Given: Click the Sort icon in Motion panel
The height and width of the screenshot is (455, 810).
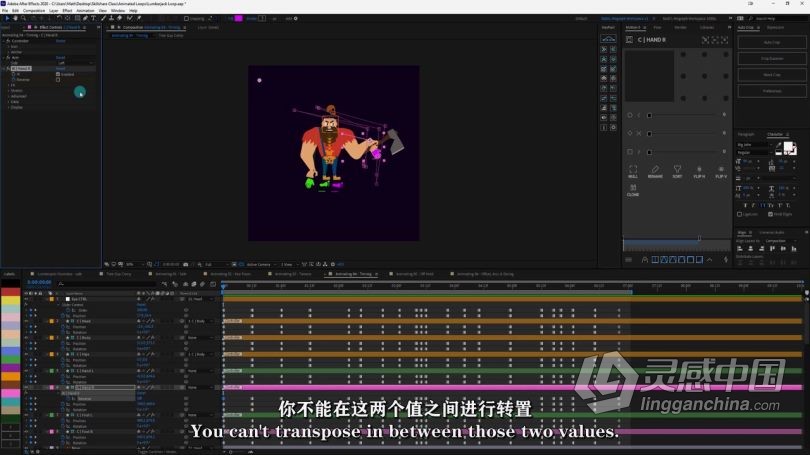Looking at the screenshot, I should pyautogui.click(x=677, y=170).
